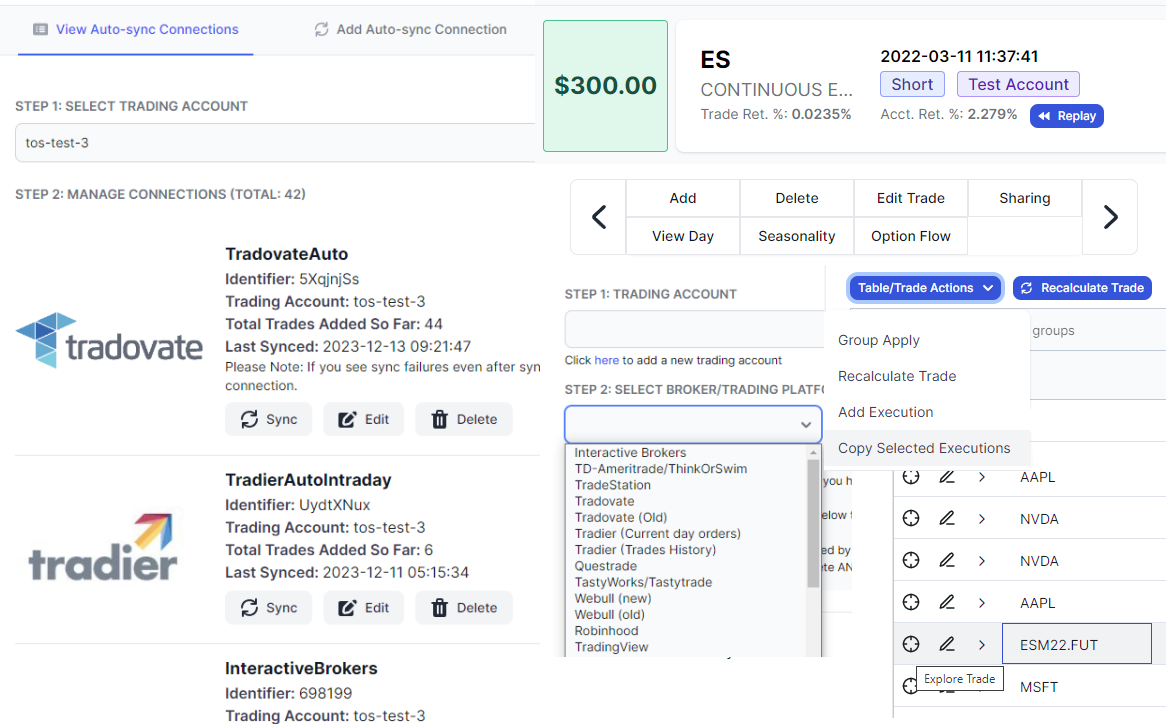Sync the TradierAutoIntraday connection
1166x724 pixels.
pos(268,608)
